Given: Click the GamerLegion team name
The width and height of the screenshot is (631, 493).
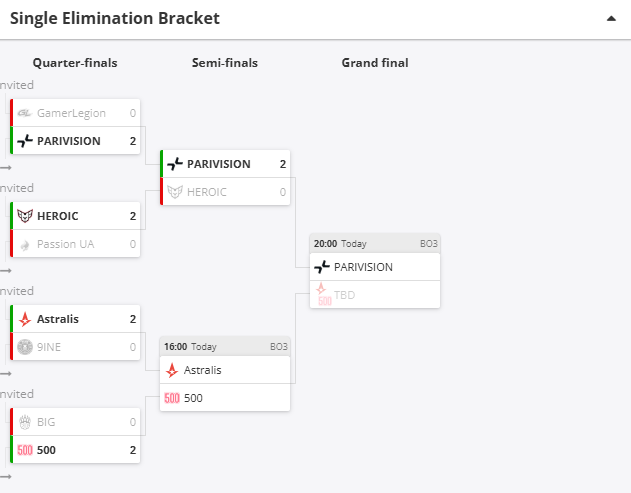Looking at the screenshot, I should [x=71, y=113].
